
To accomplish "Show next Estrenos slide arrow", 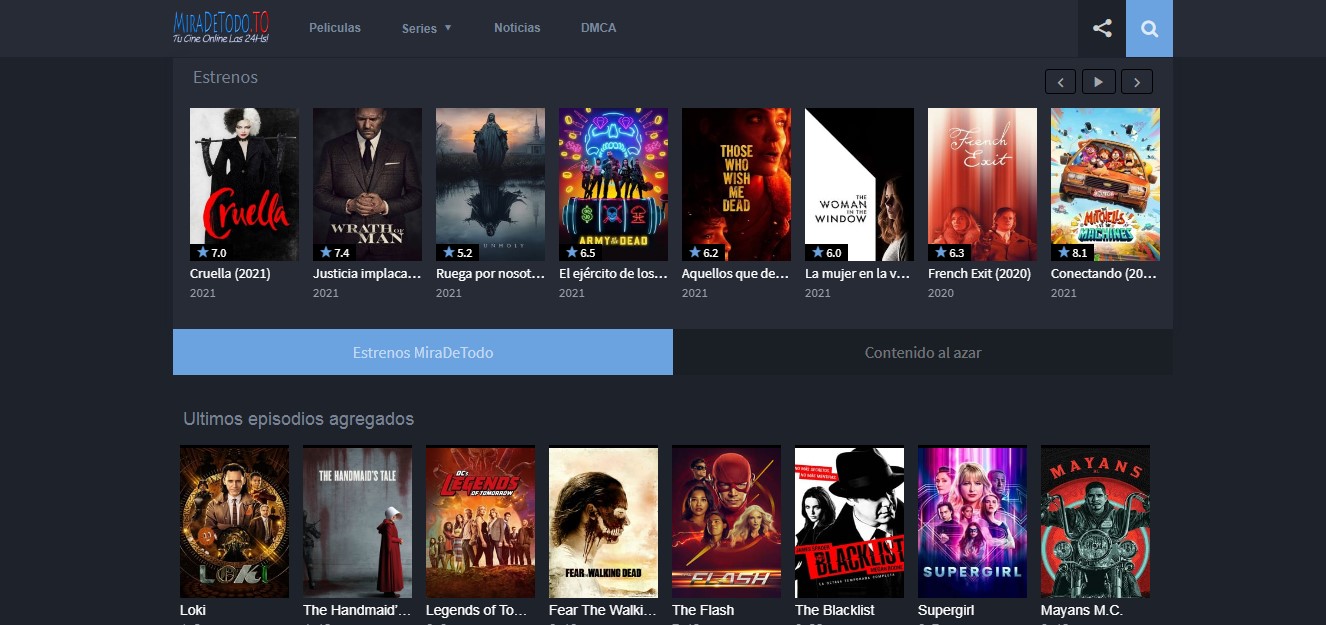I will pyautogui.click(x=1137, y=82).
